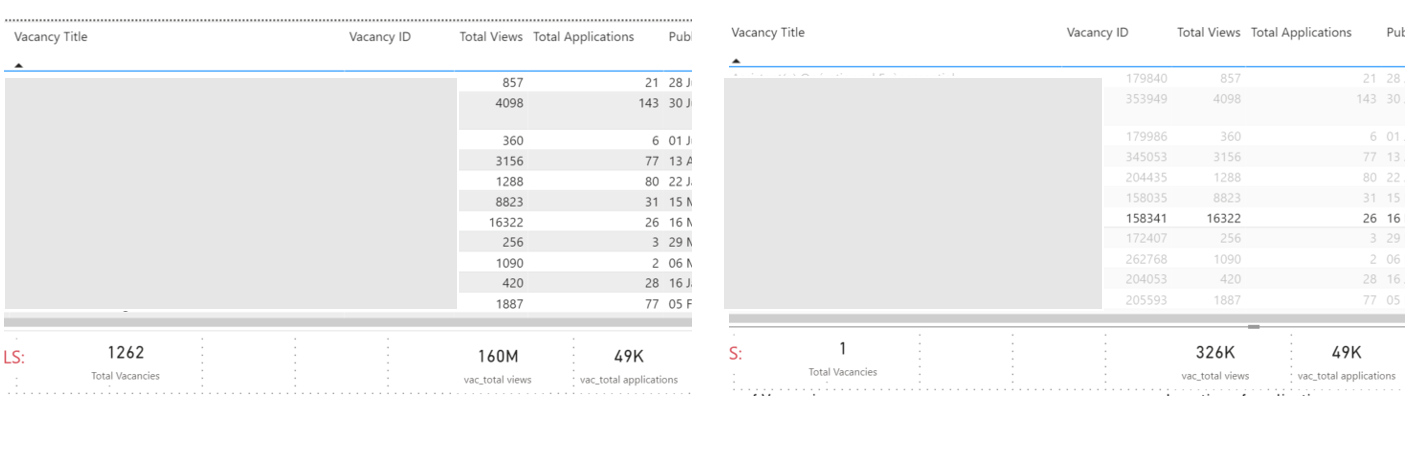This screenshot has height=451, width=1411.
Task: Click Total Views cell 360 in left table
Action: click(x=512, y=141)
